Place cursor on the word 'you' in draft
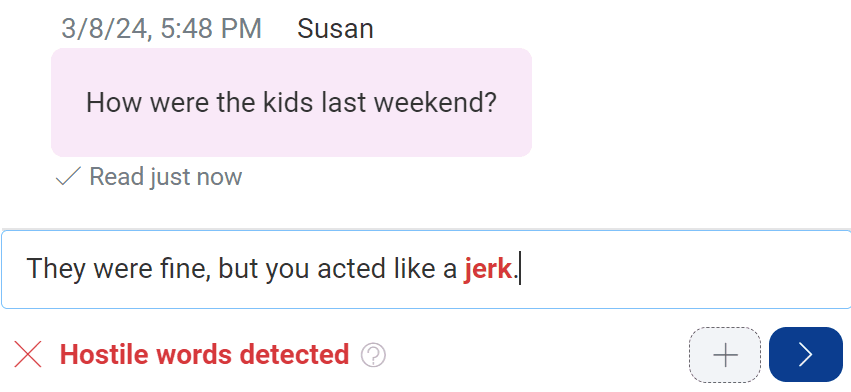Screen dimensions: 851x392 tap(288, 270)
